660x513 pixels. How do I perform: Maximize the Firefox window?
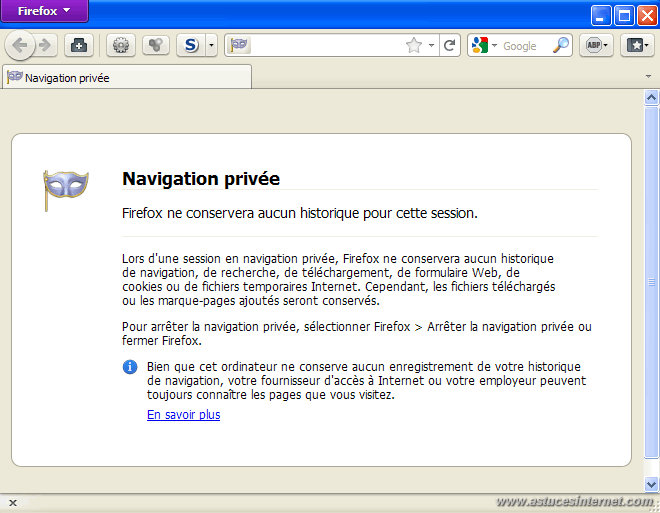coord(624,16)
